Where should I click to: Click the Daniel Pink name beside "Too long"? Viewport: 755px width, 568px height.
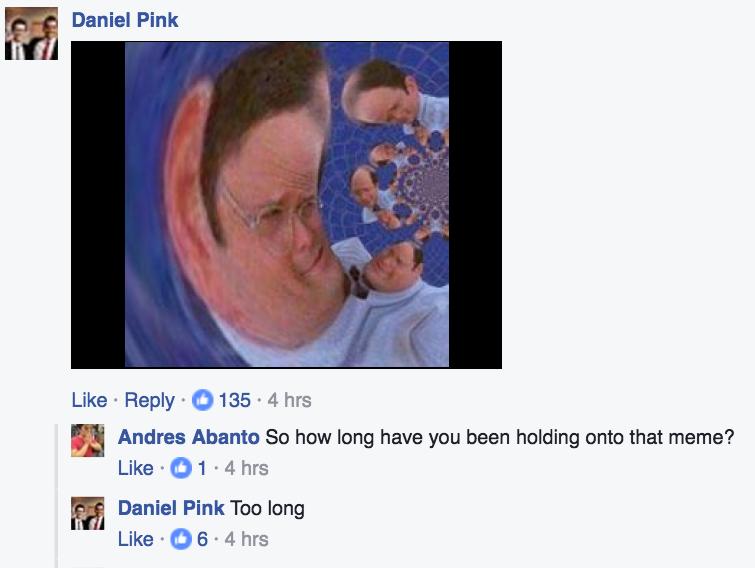pos(171,508)
